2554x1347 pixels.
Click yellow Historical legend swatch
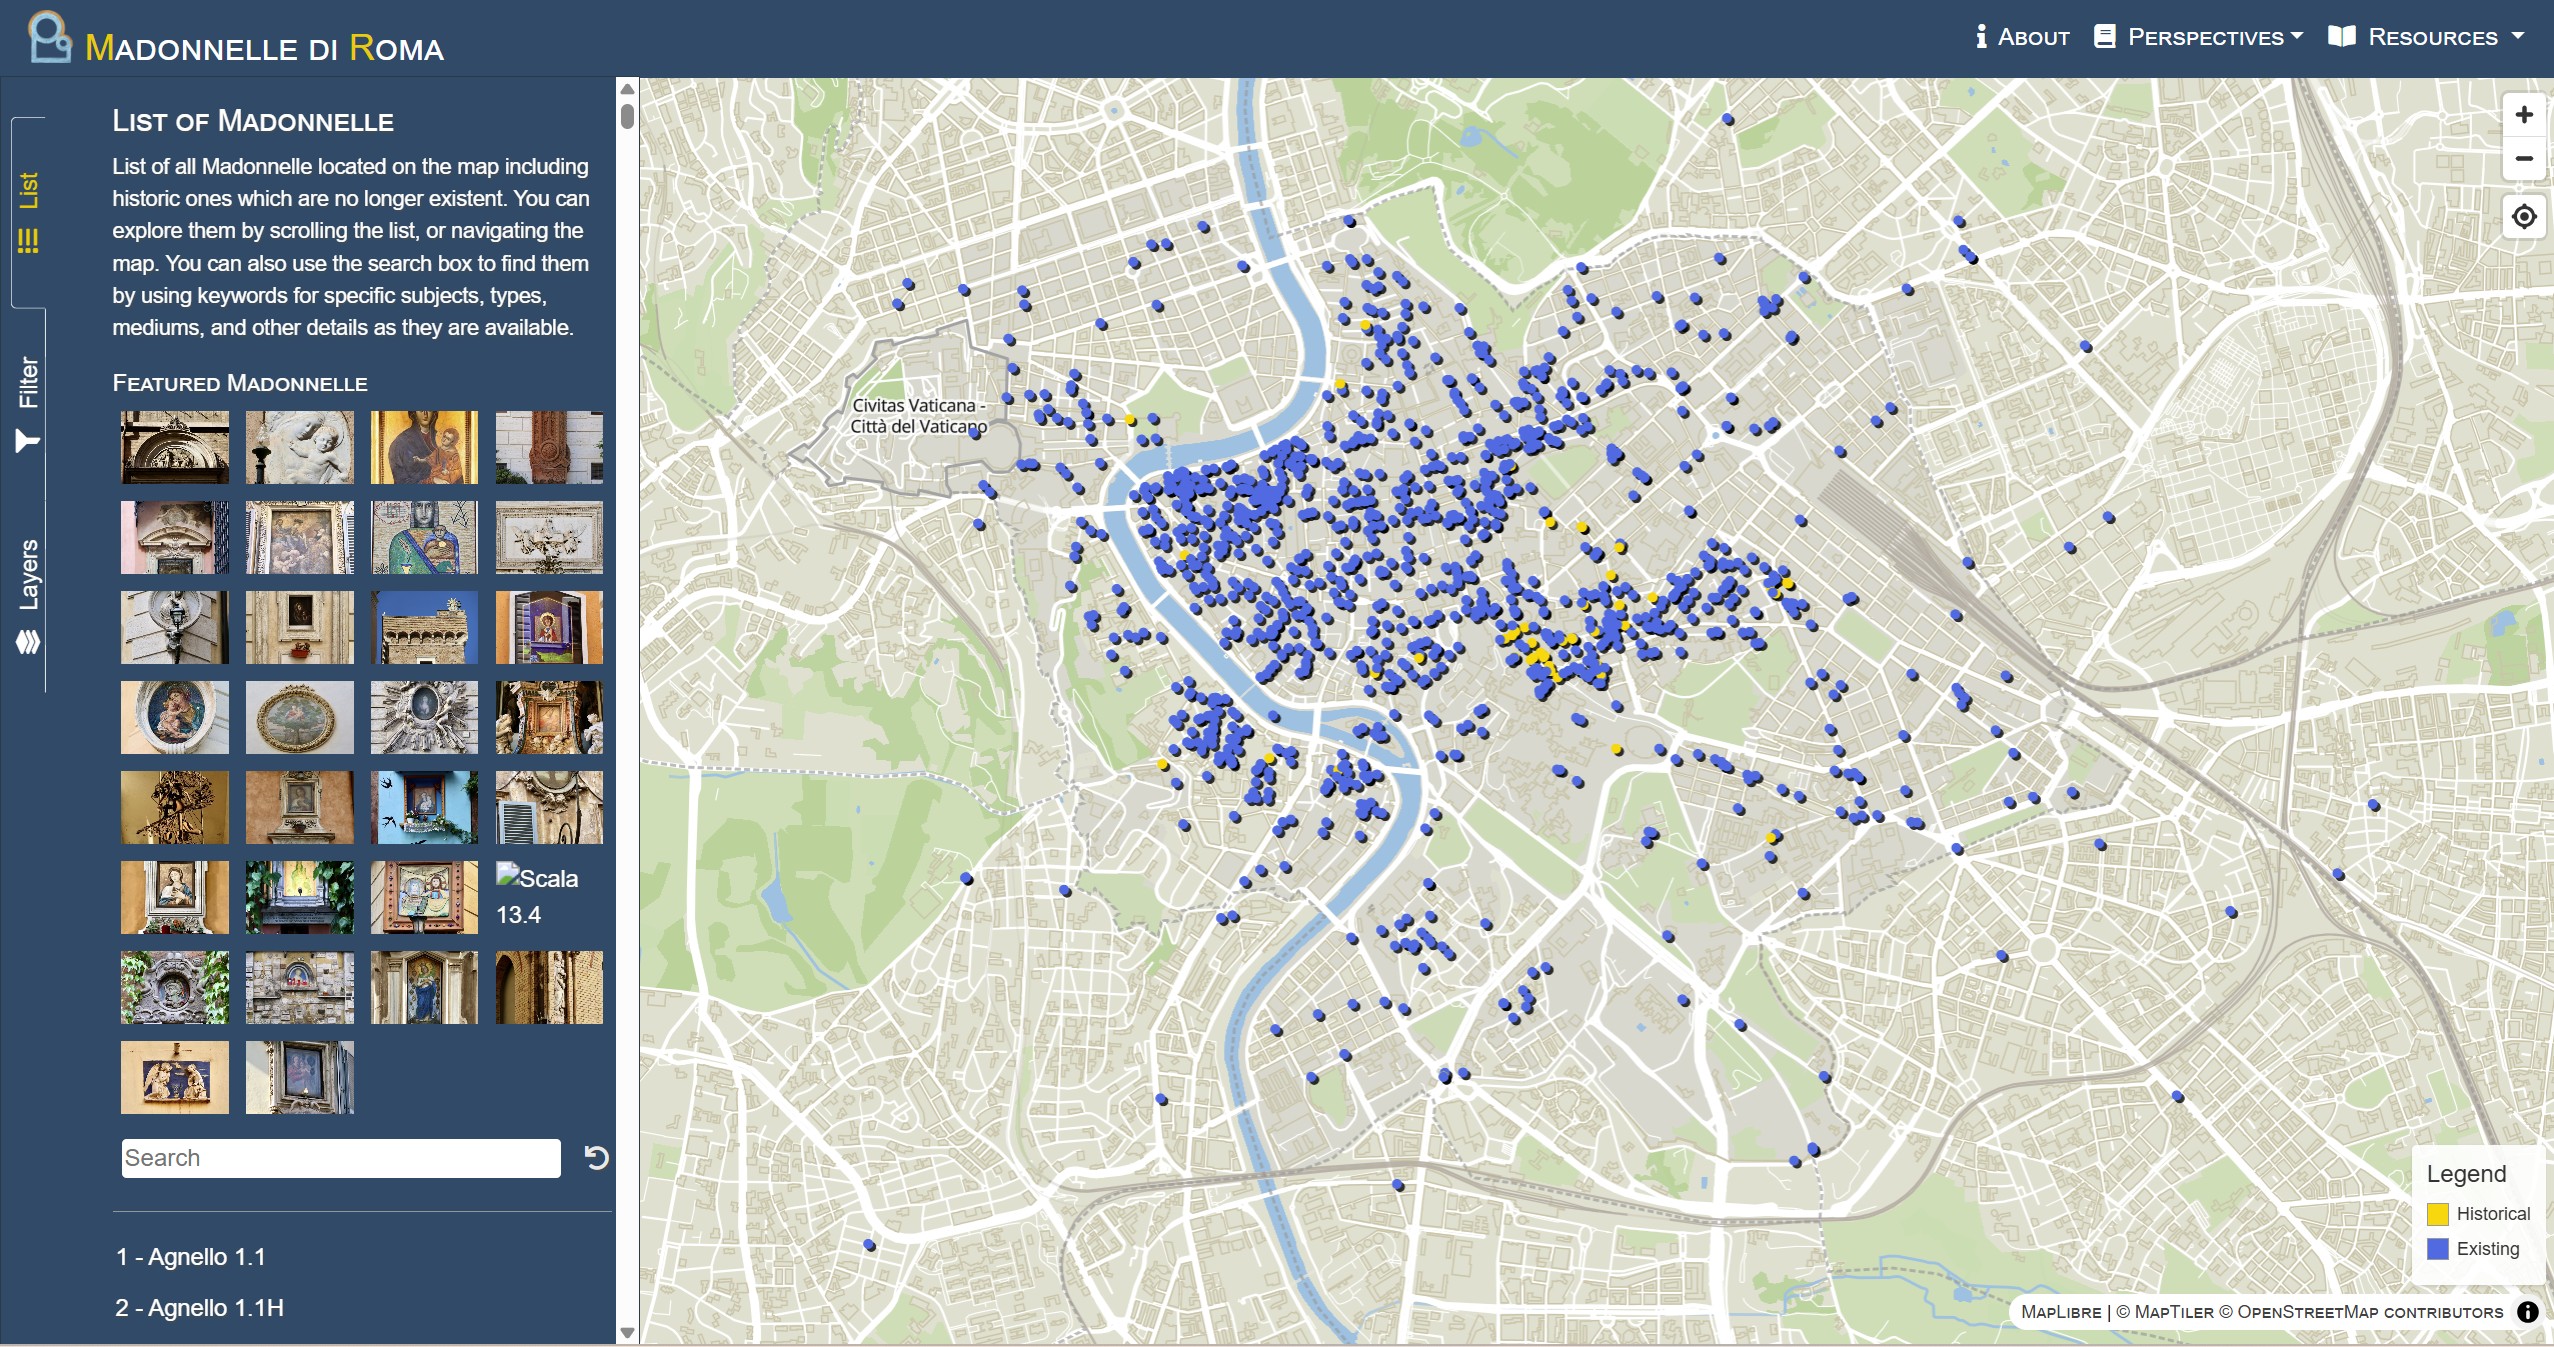[2437, 1214]
